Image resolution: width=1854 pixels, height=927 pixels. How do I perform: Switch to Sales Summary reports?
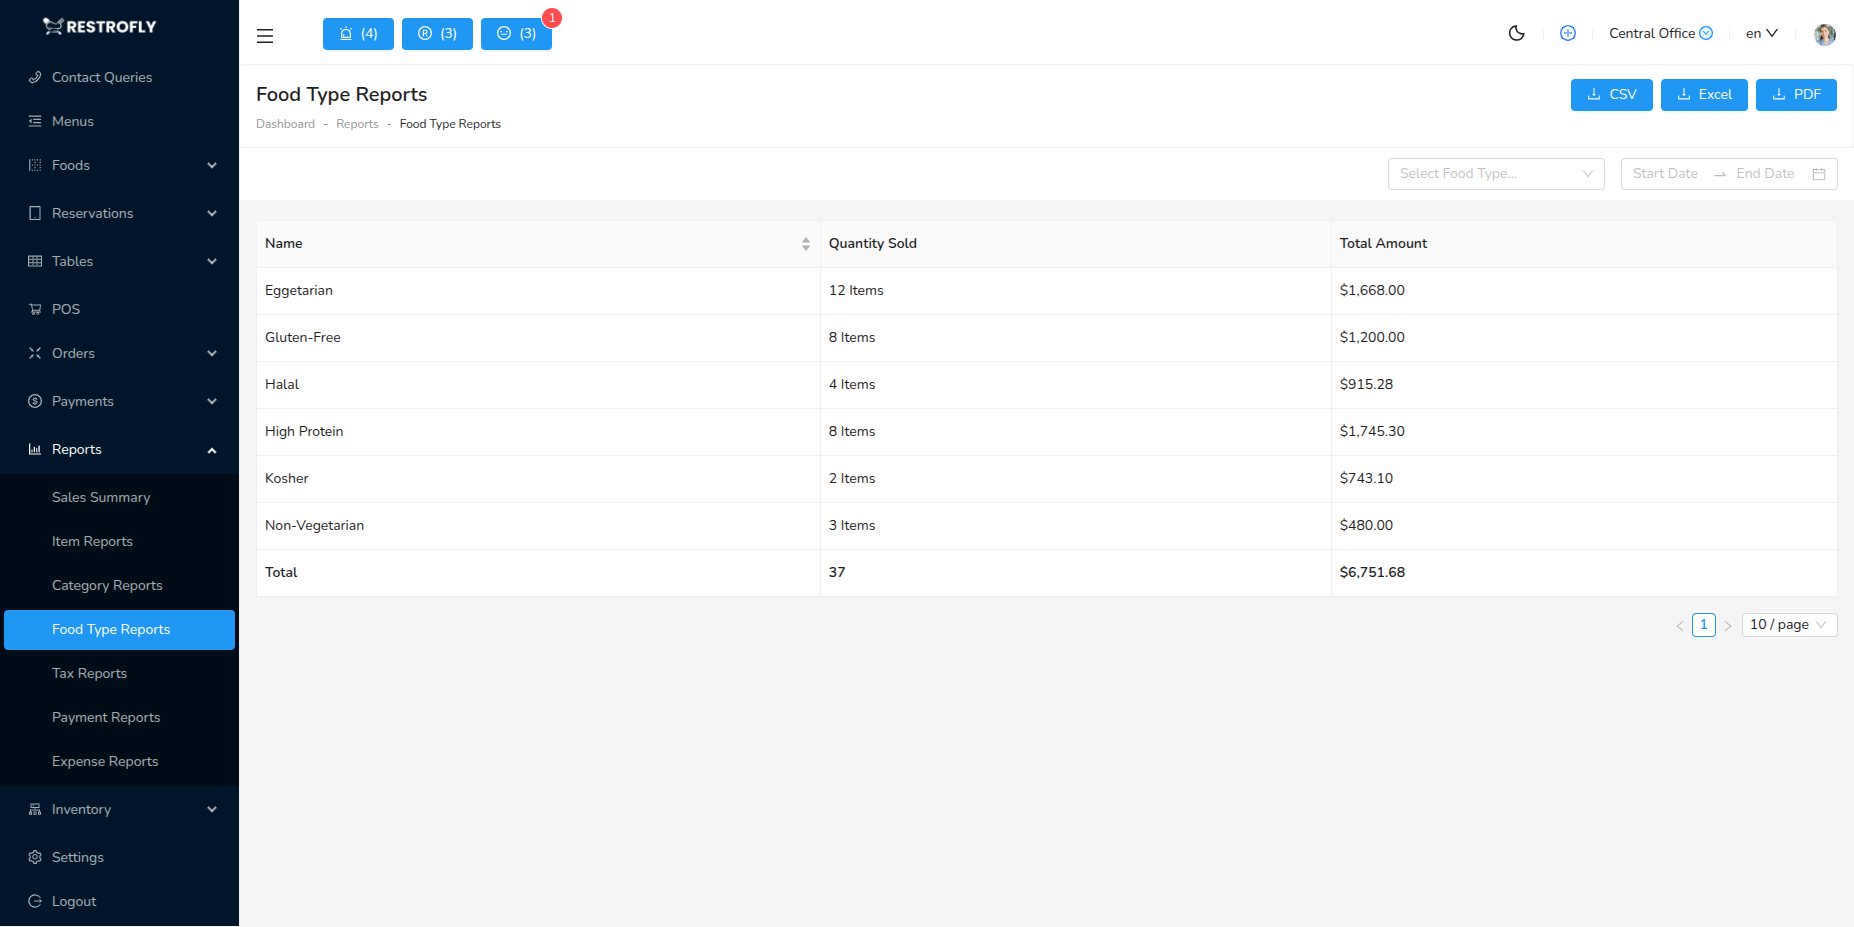(101, 497)
